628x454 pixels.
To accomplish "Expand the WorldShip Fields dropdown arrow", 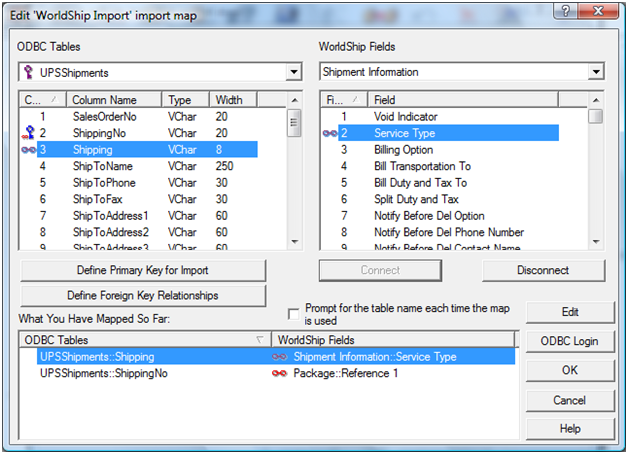I will [x=596, y=72].
